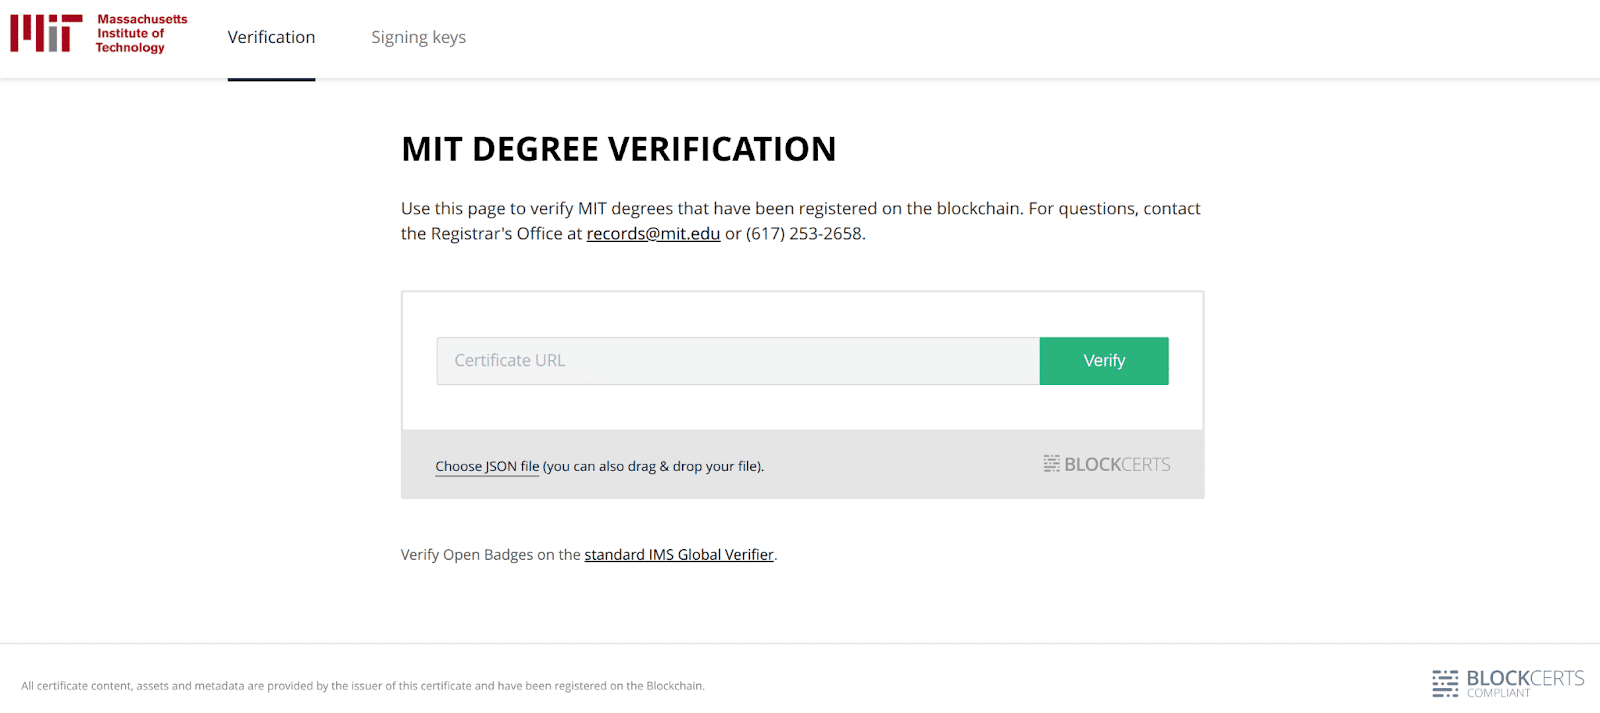The width and height of the screenshot is (1600, 713).
Task: Click the Choose JSON file link
Action: point(487,466)
